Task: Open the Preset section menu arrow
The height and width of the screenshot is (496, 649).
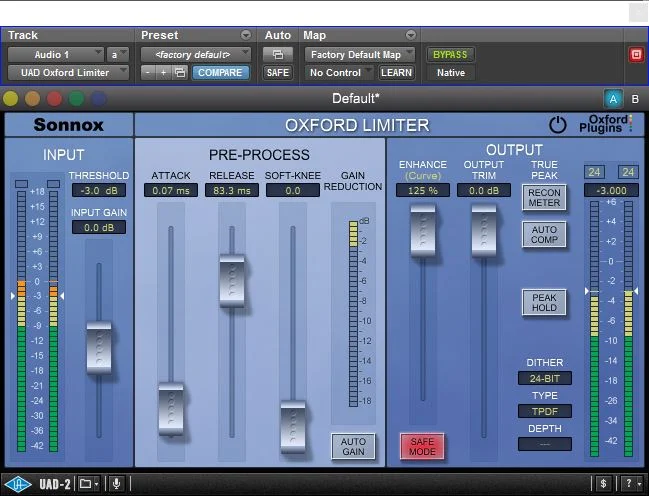Action: pyautogui.click(x=246, y=35)
